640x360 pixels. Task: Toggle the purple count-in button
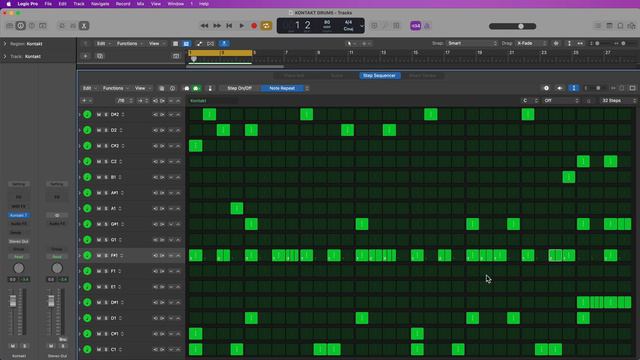[416, 26]
